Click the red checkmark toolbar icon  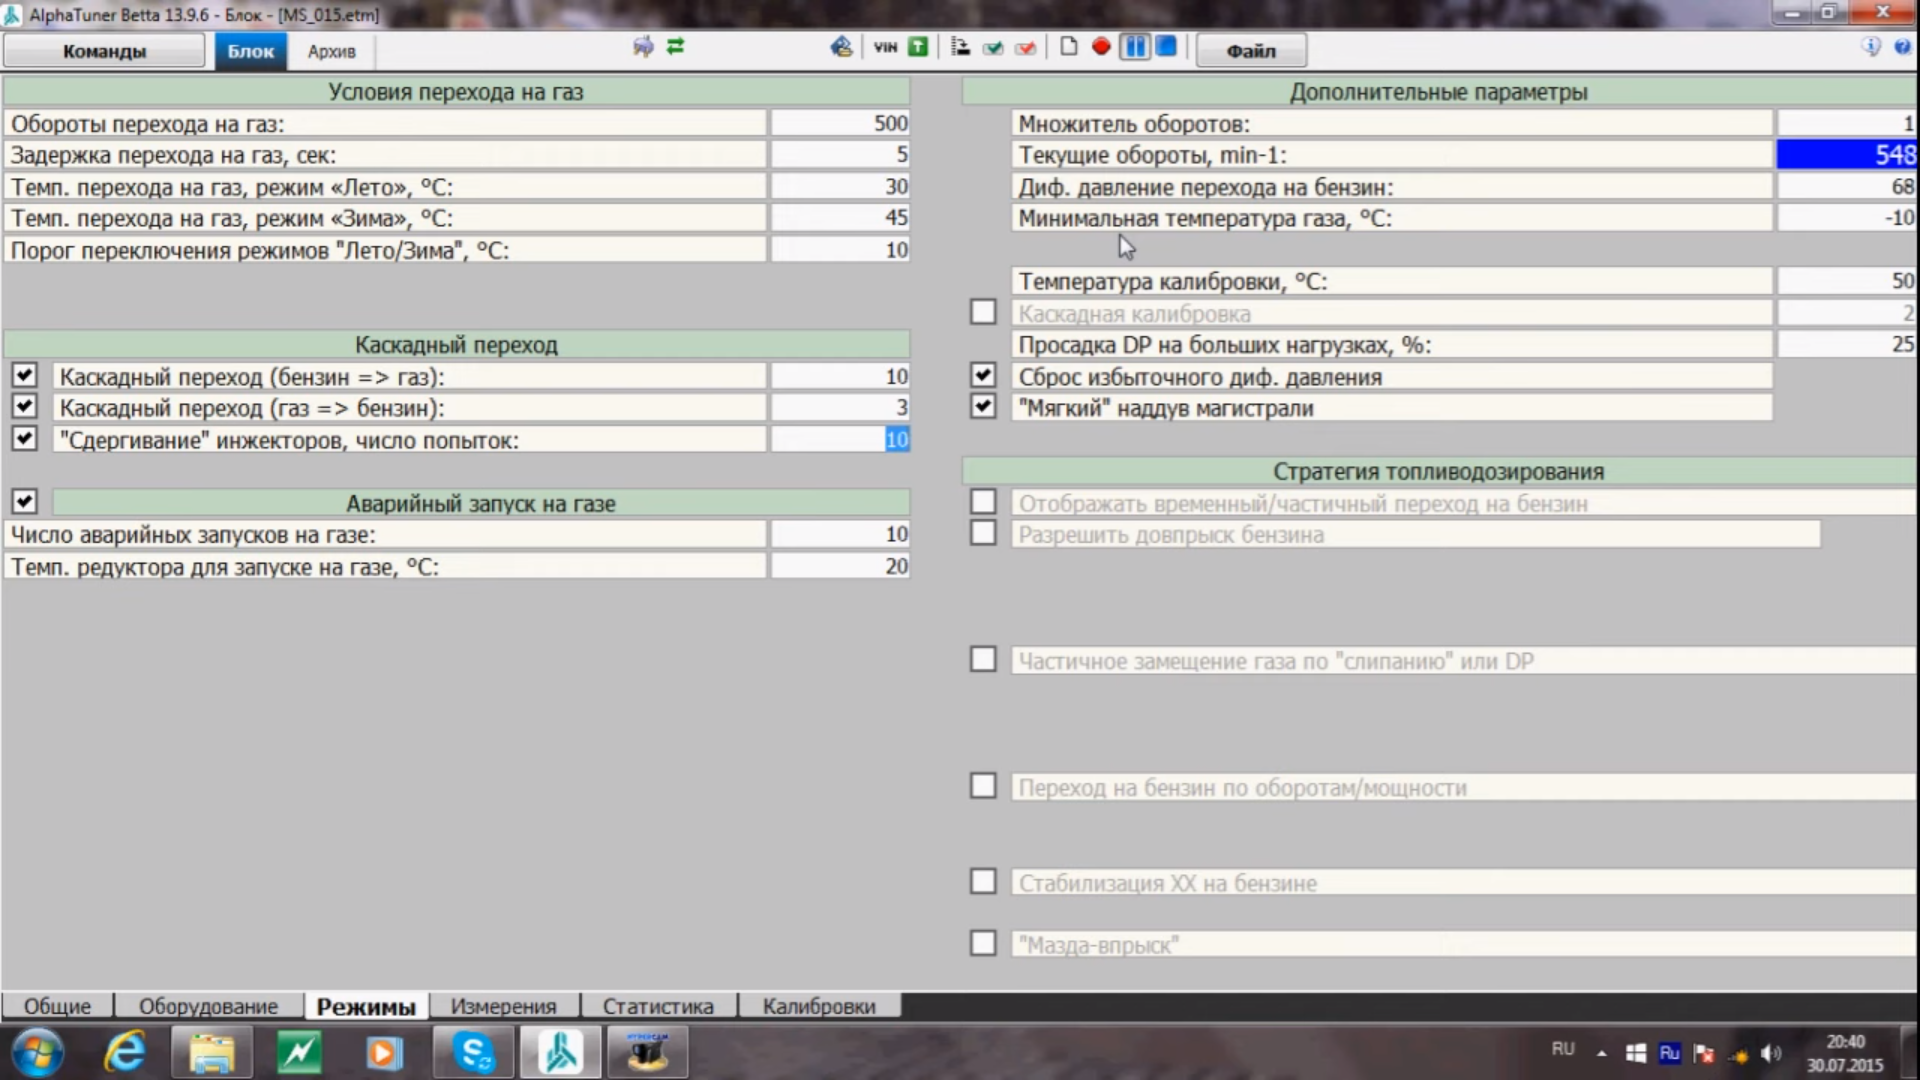tap(1025, 48)
